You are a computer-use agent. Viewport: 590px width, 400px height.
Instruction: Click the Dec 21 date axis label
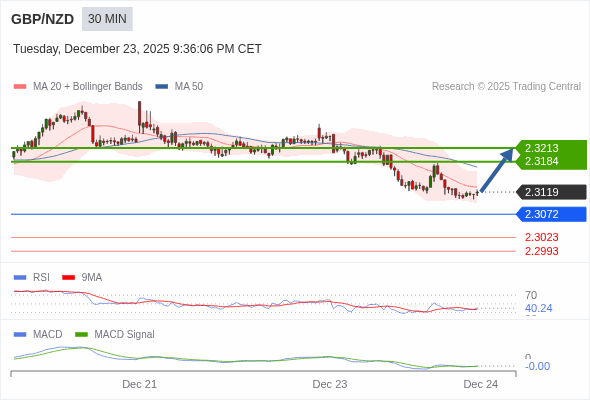click(140, 385)
